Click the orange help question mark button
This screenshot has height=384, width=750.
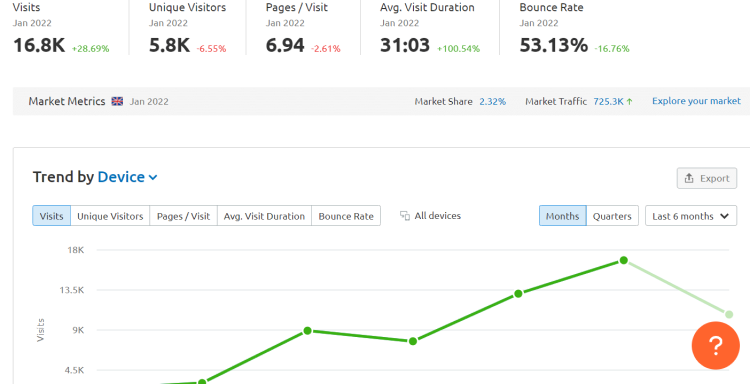click(716, 345)
